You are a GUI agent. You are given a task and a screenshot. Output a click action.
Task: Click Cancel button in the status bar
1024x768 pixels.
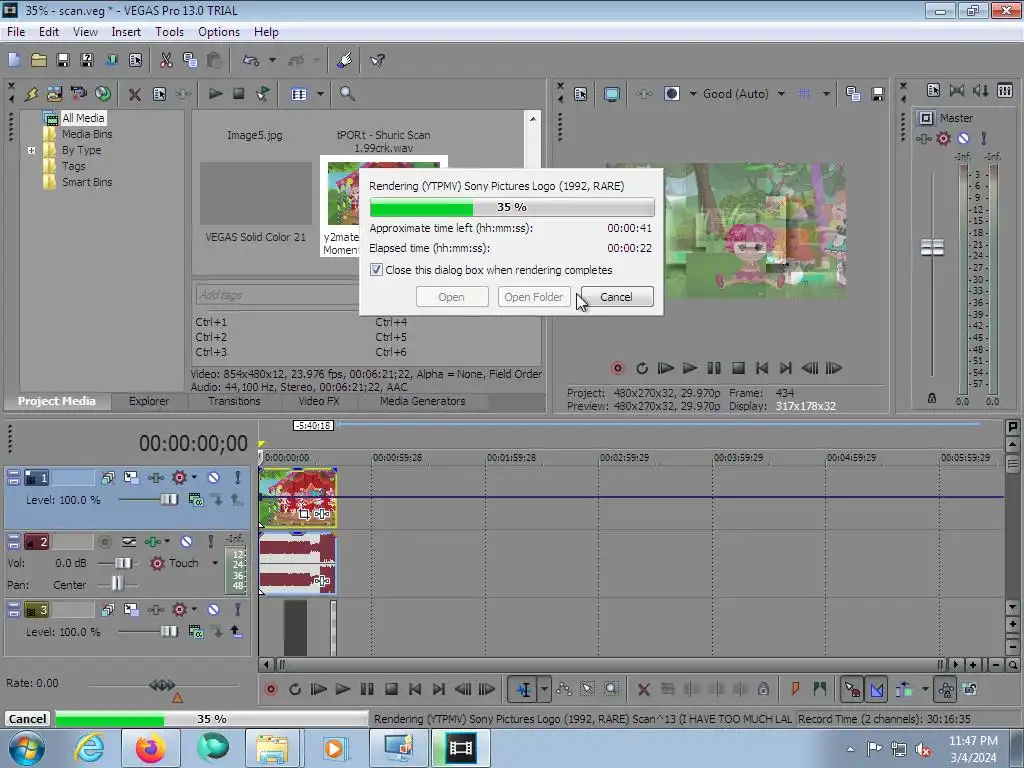coord(27,718)
